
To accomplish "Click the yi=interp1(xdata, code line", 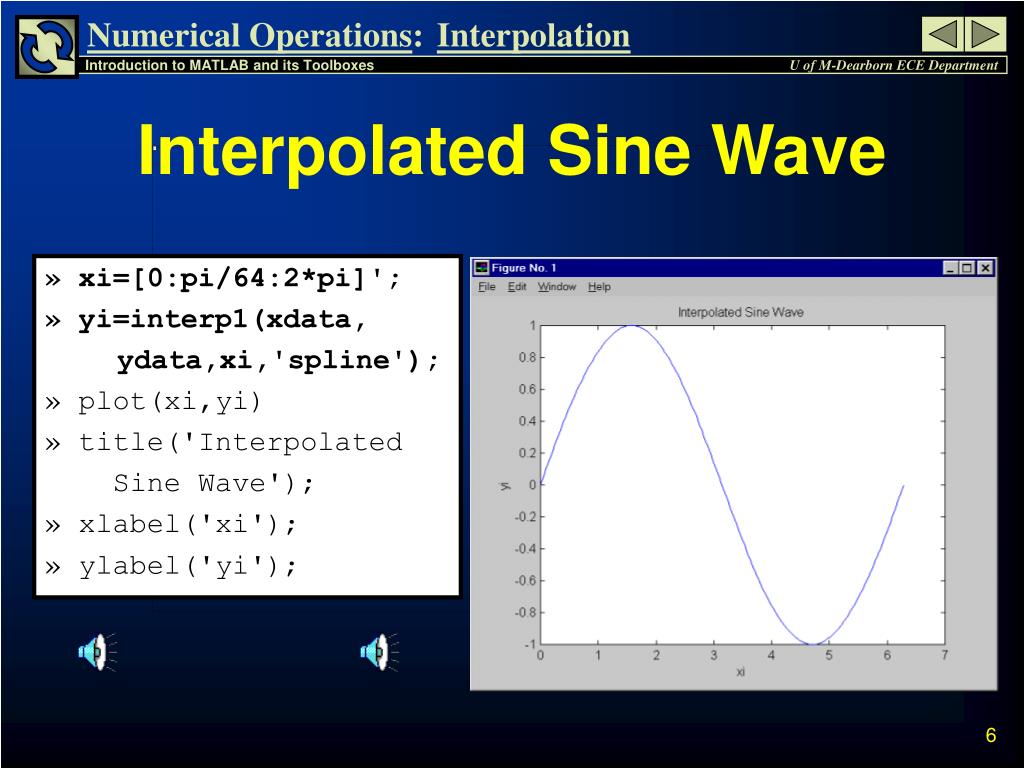I will [x=222, y=319].
